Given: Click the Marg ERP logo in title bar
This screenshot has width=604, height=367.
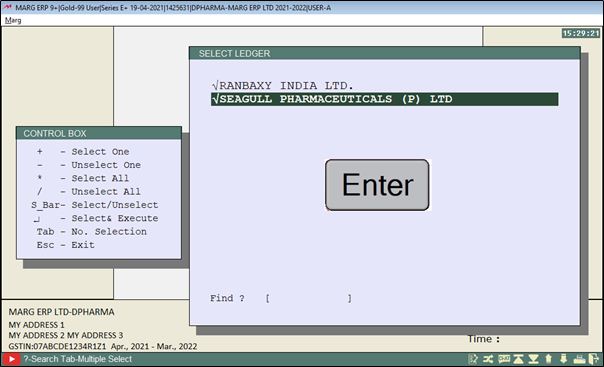Looking at the screenshot, I should pyautogui.click(x=7, y=7).
